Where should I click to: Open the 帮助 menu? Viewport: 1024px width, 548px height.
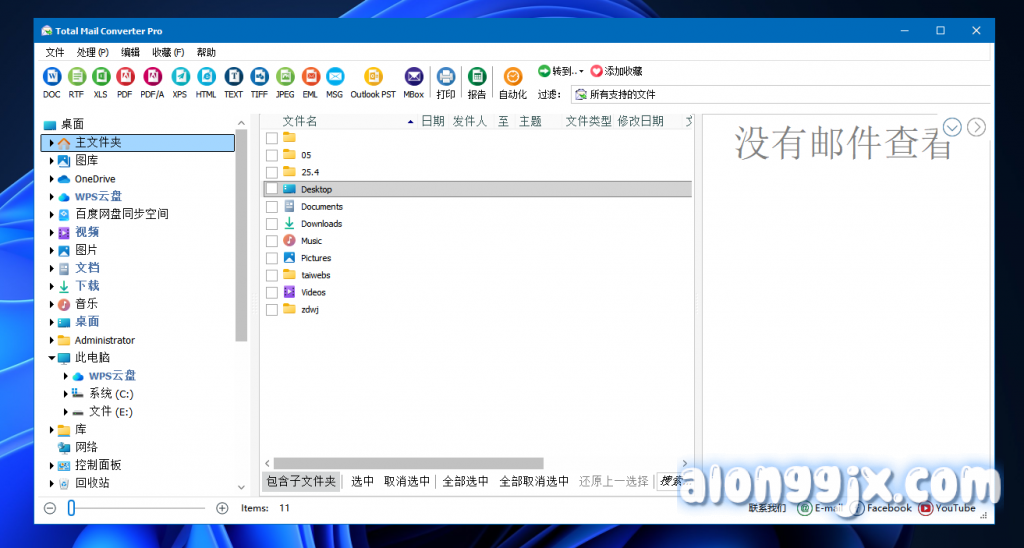click(x=206, y=52)
